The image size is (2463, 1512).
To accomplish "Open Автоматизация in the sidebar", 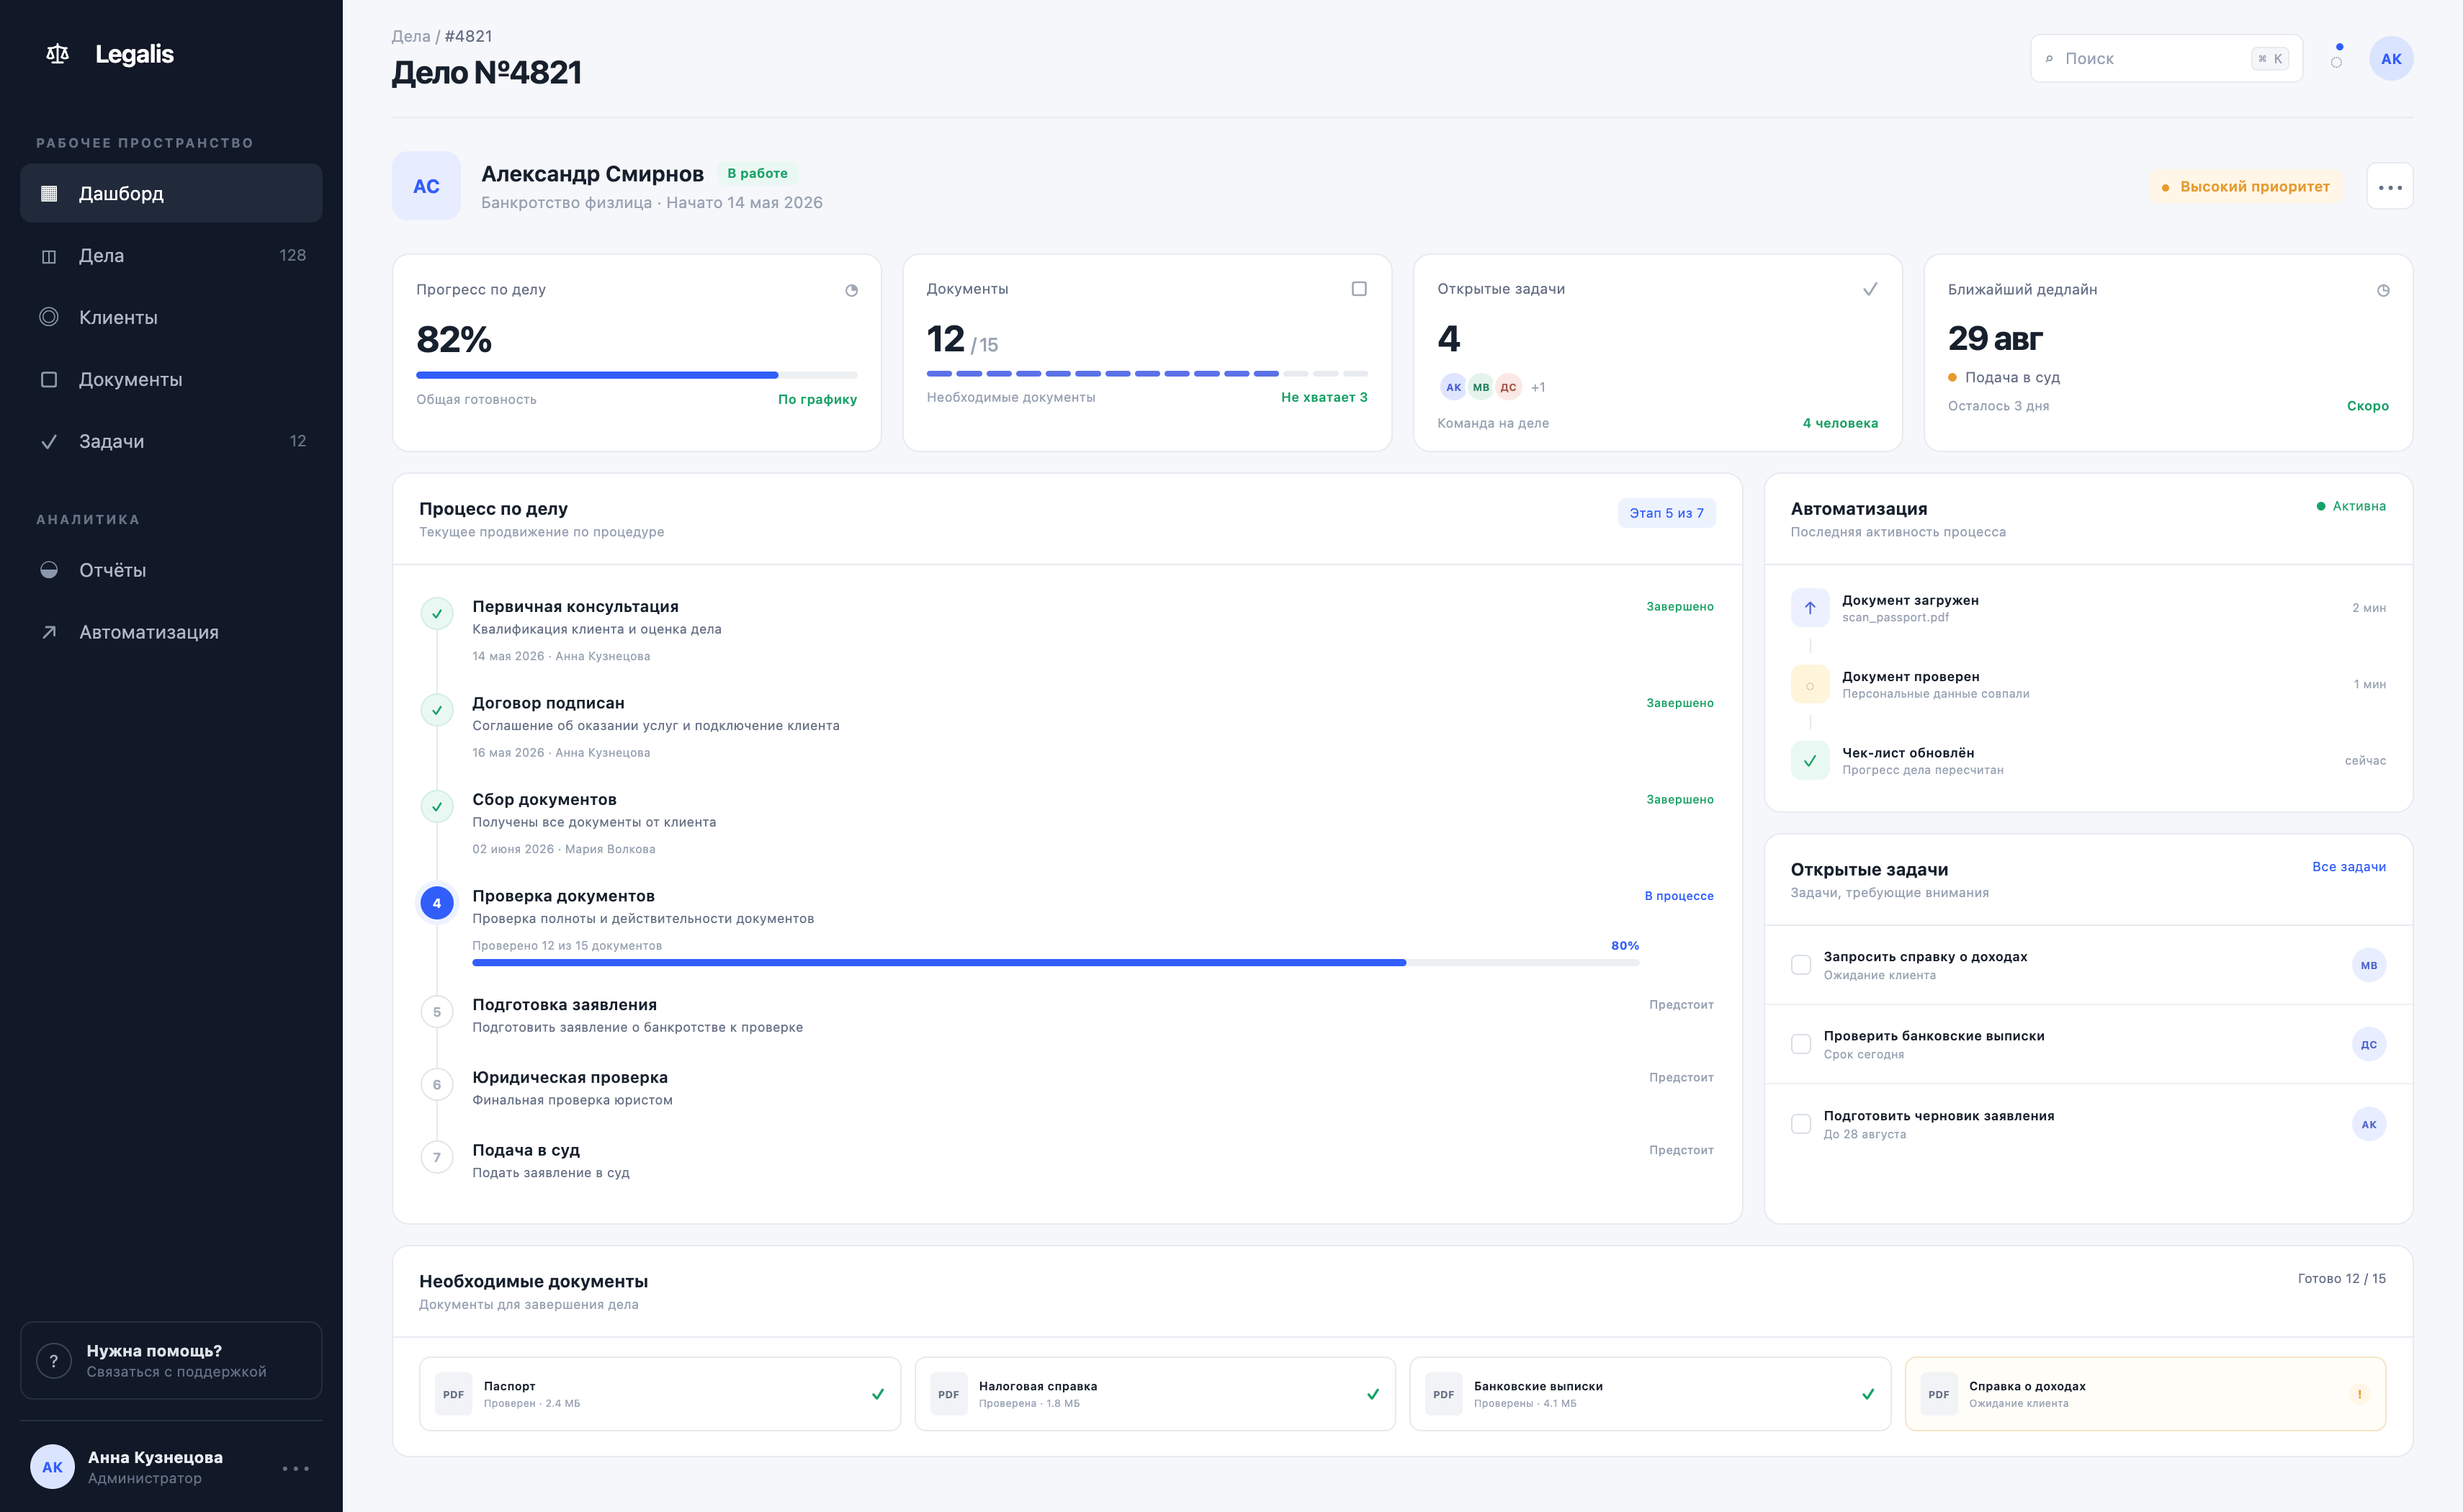I will 171,632.
